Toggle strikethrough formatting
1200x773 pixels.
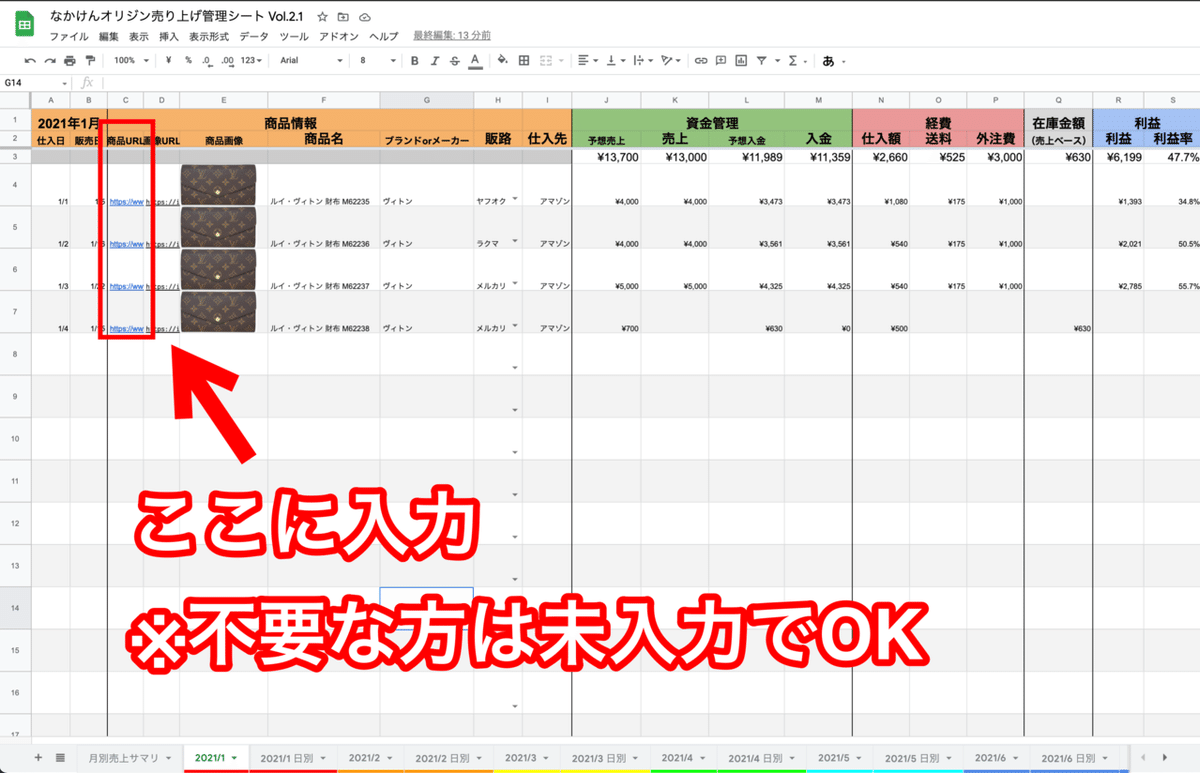point(455,60)
